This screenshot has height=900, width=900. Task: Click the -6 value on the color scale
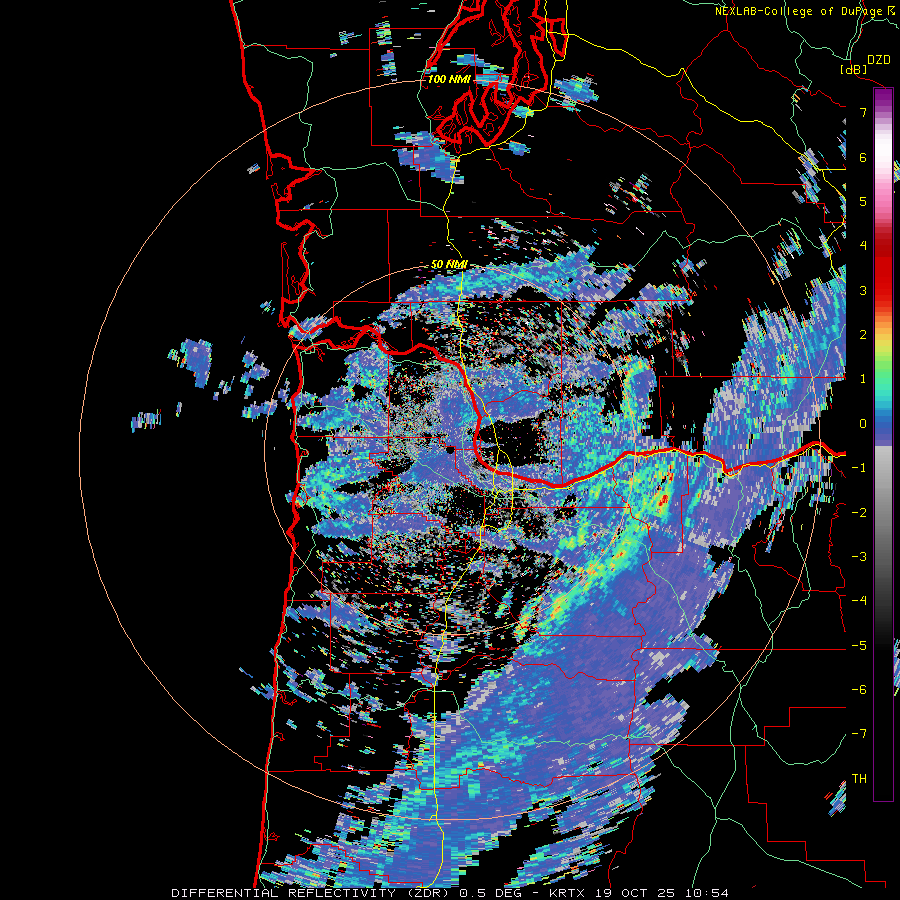pyautogui.click(x=859, y=690)
